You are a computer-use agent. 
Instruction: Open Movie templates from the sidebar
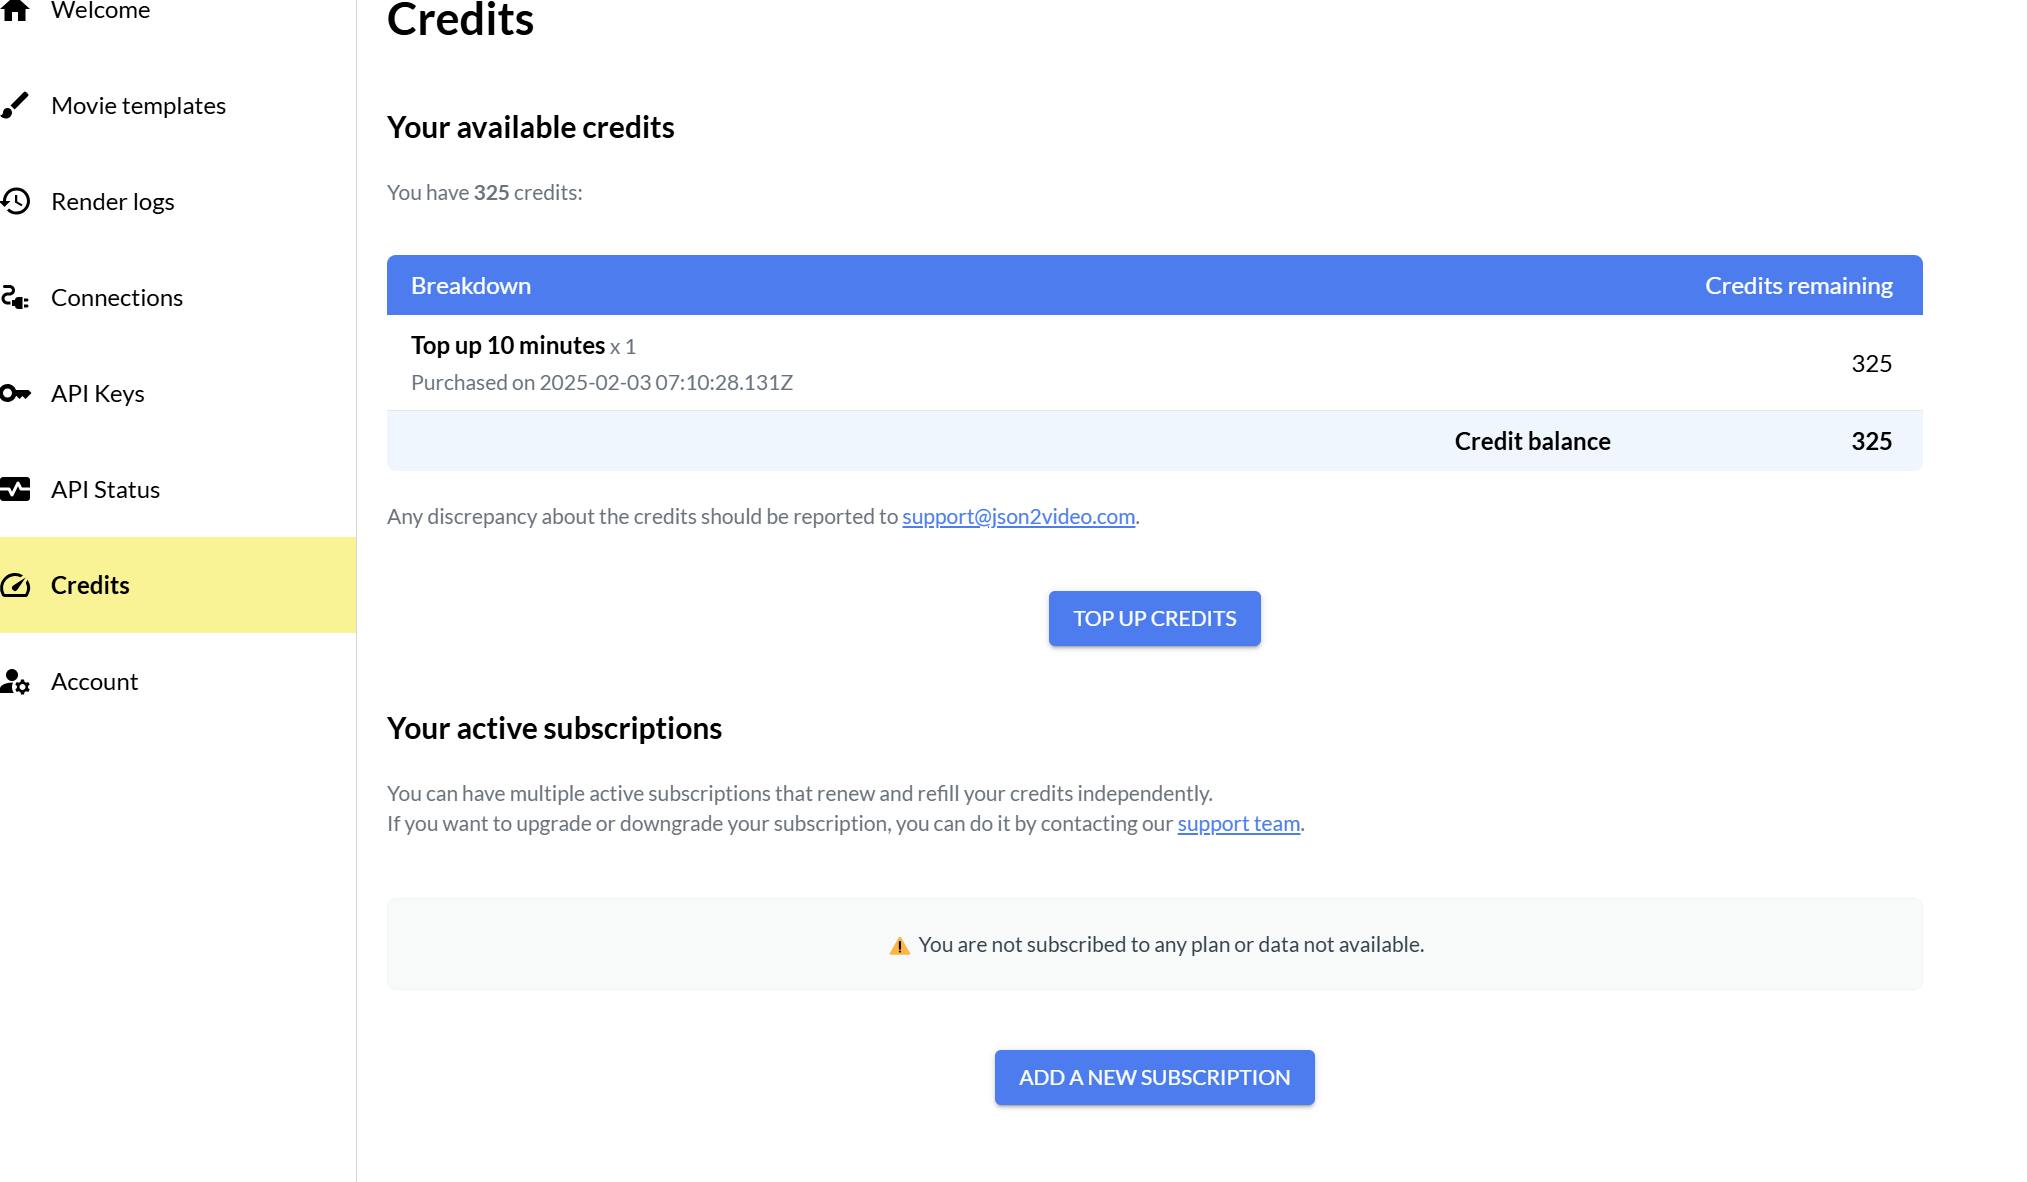click(138, 105)
